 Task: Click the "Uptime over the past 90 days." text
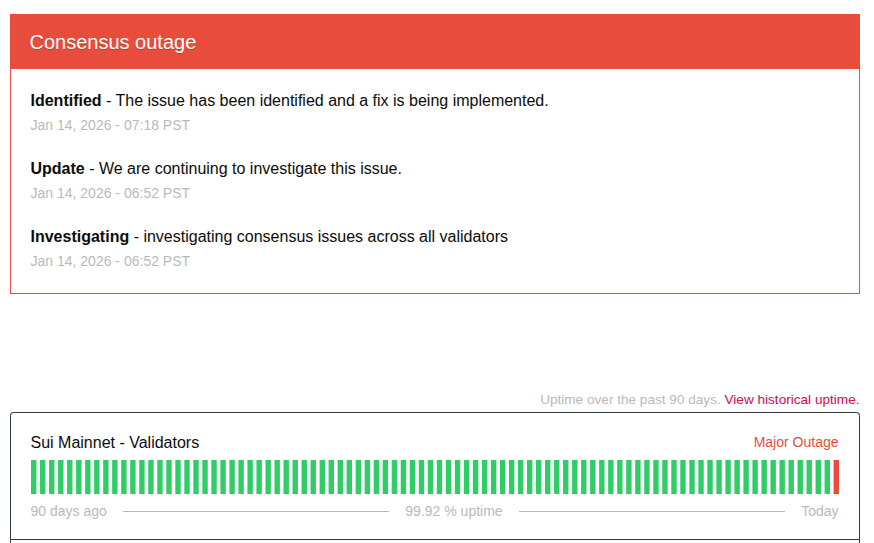point(630,399)
